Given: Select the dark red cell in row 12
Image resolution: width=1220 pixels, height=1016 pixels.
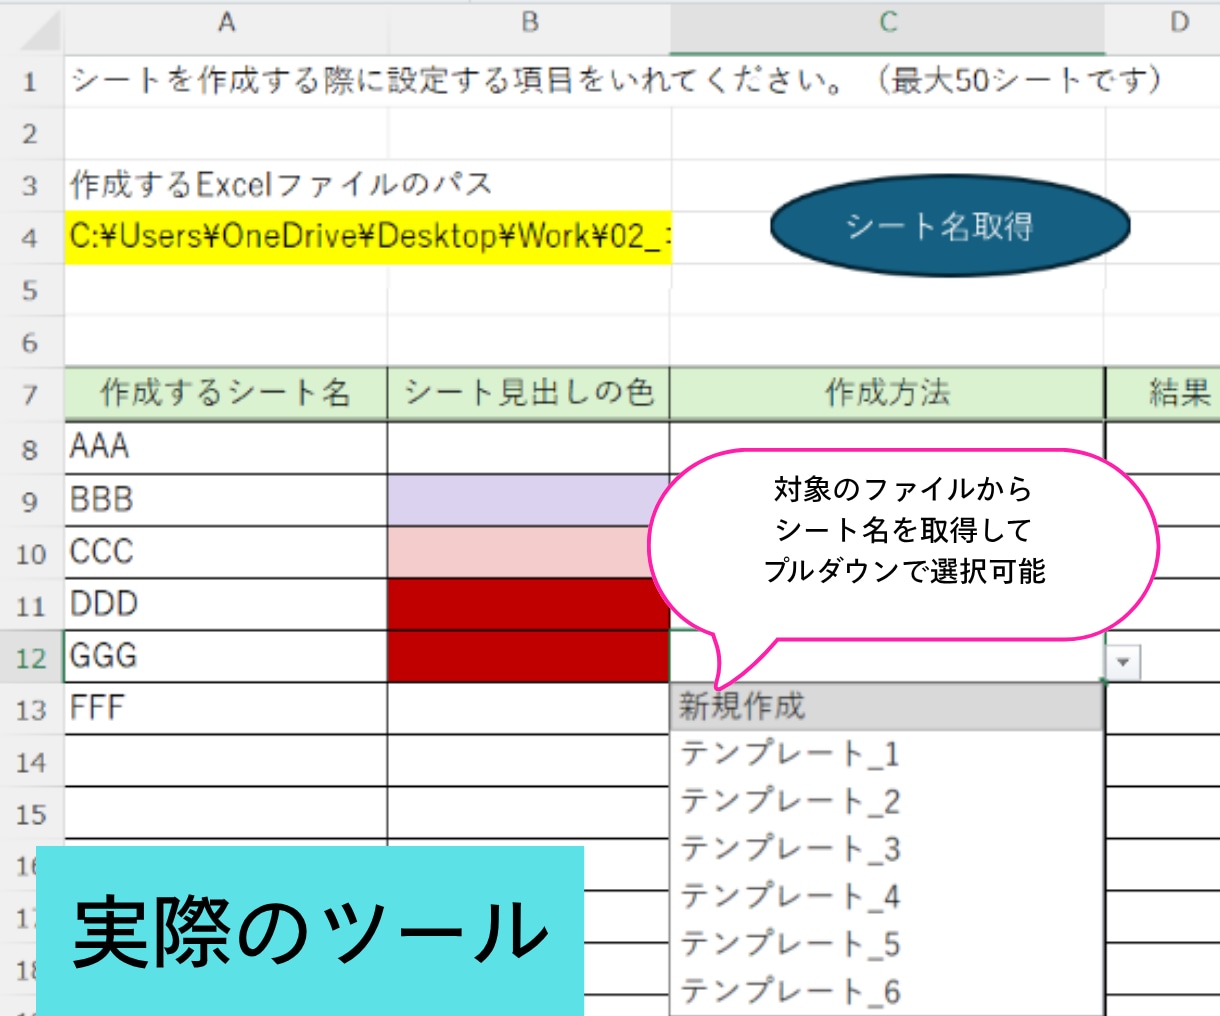Looking at the screenshot, I should pyautogui.click(x=529, y=656).
